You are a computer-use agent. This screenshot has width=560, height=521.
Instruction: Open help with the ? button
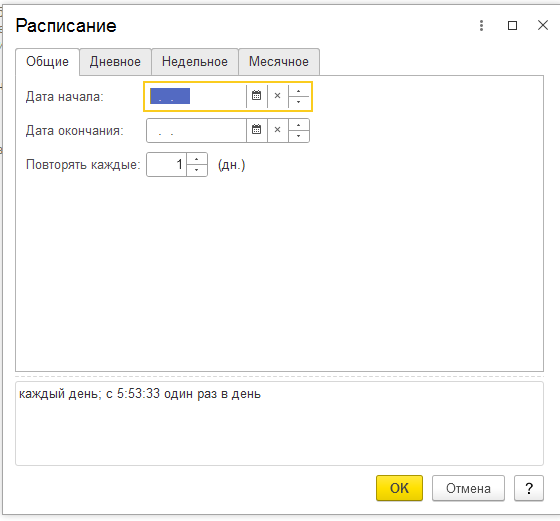pyautogui.click(x=529, y=488)
